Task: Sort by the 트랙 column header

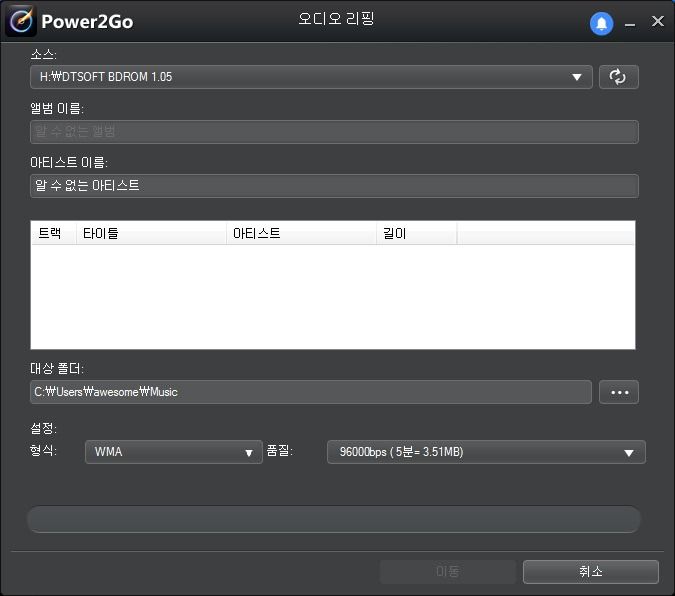Action: (x=54, y=233)
